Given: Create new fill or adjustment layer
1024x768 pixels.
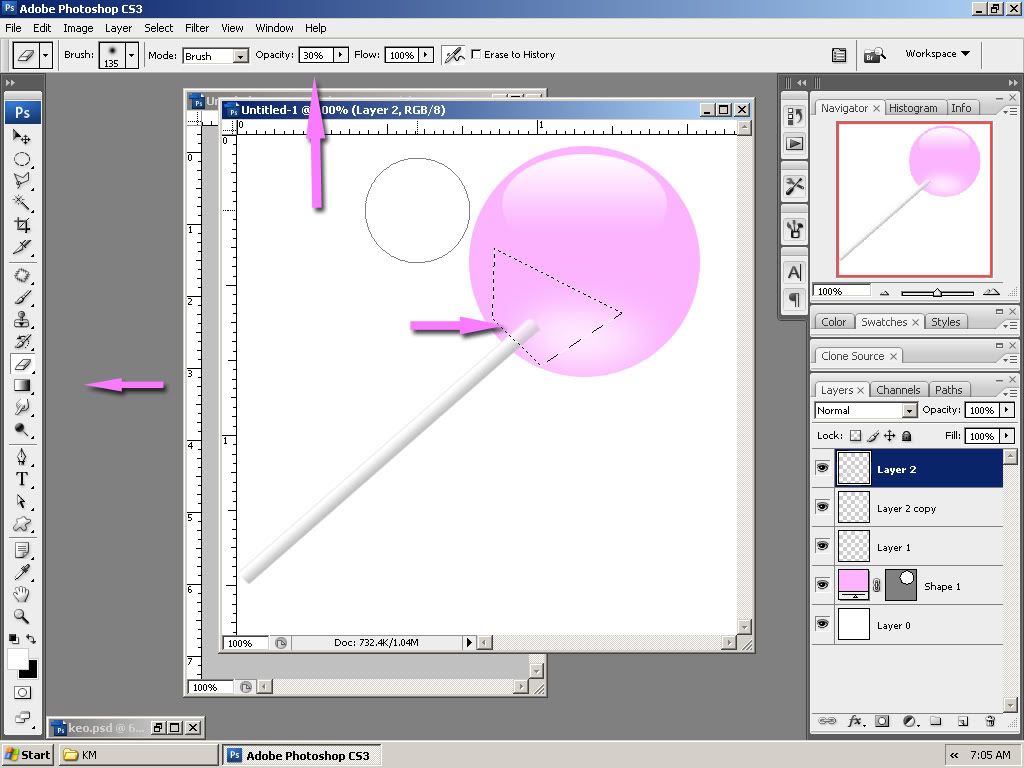Looking at the screenshot, I should pos(908,721).
